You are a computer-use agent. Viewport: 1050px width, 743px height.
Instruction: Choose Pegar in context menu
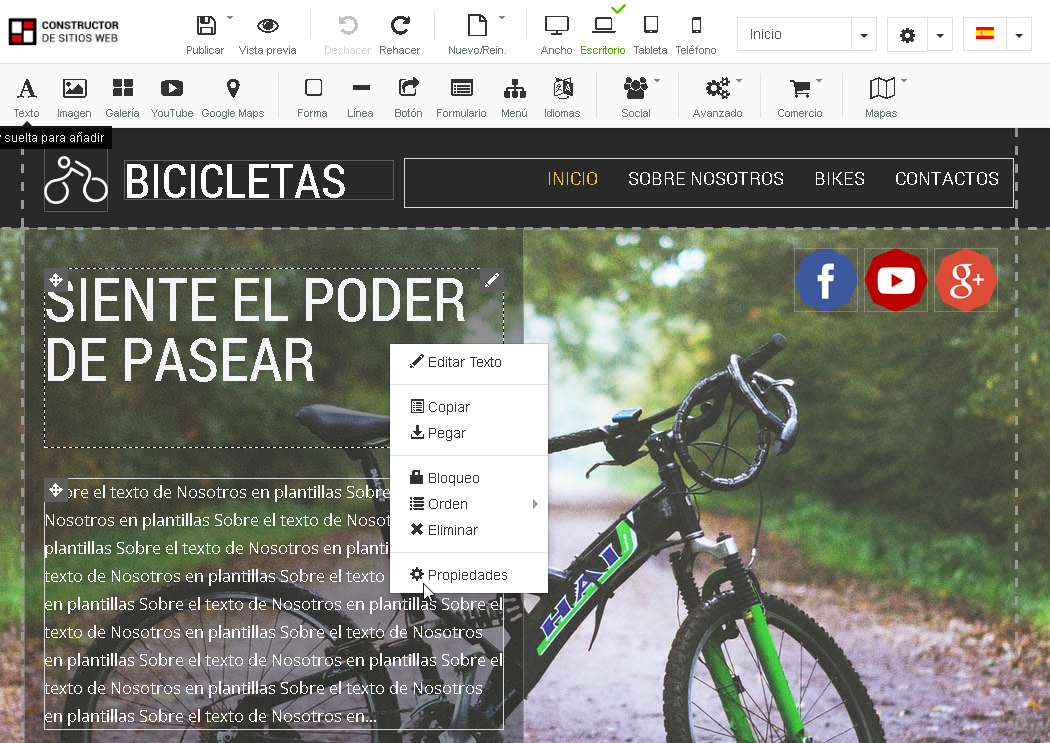click(x=469, y=433)
